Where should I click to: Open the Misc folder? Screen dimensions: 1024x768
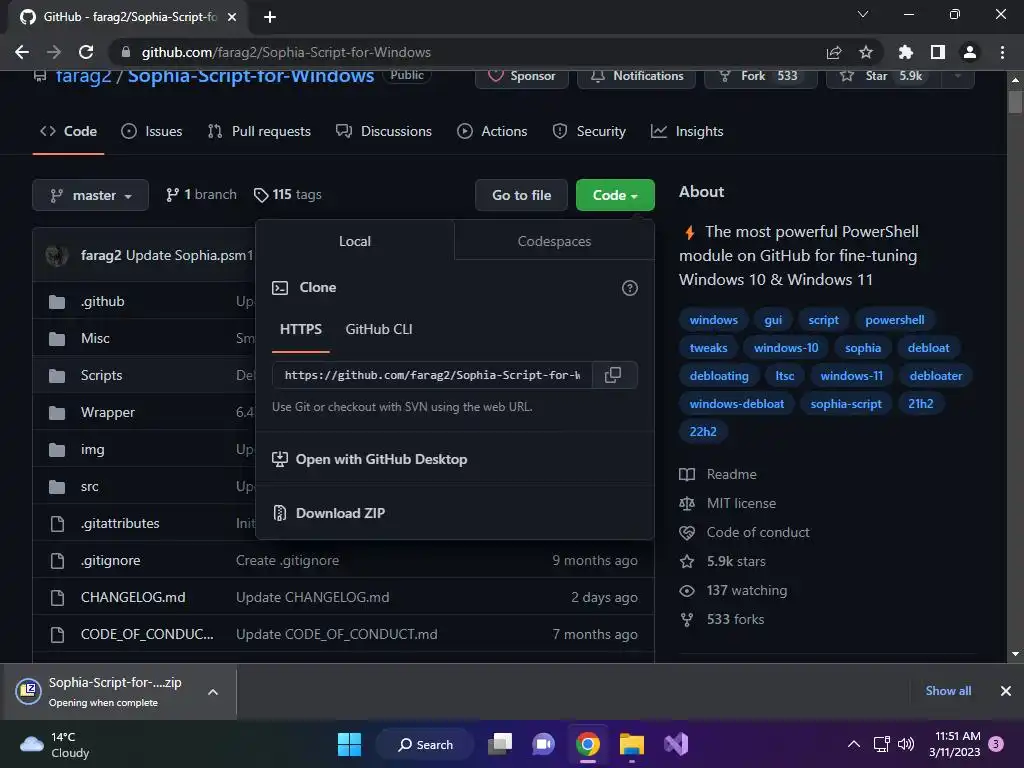pos(95,338)
